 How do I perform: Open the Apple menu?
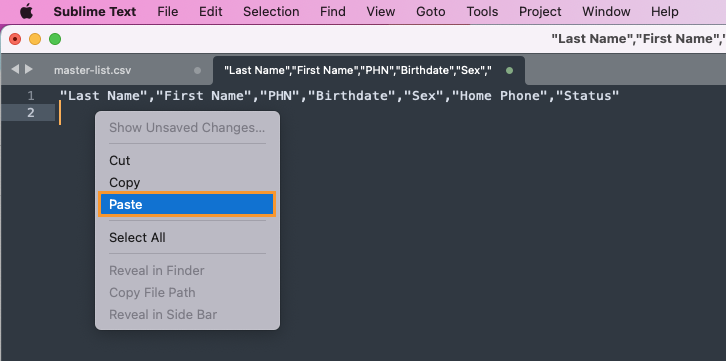point(26,12)
